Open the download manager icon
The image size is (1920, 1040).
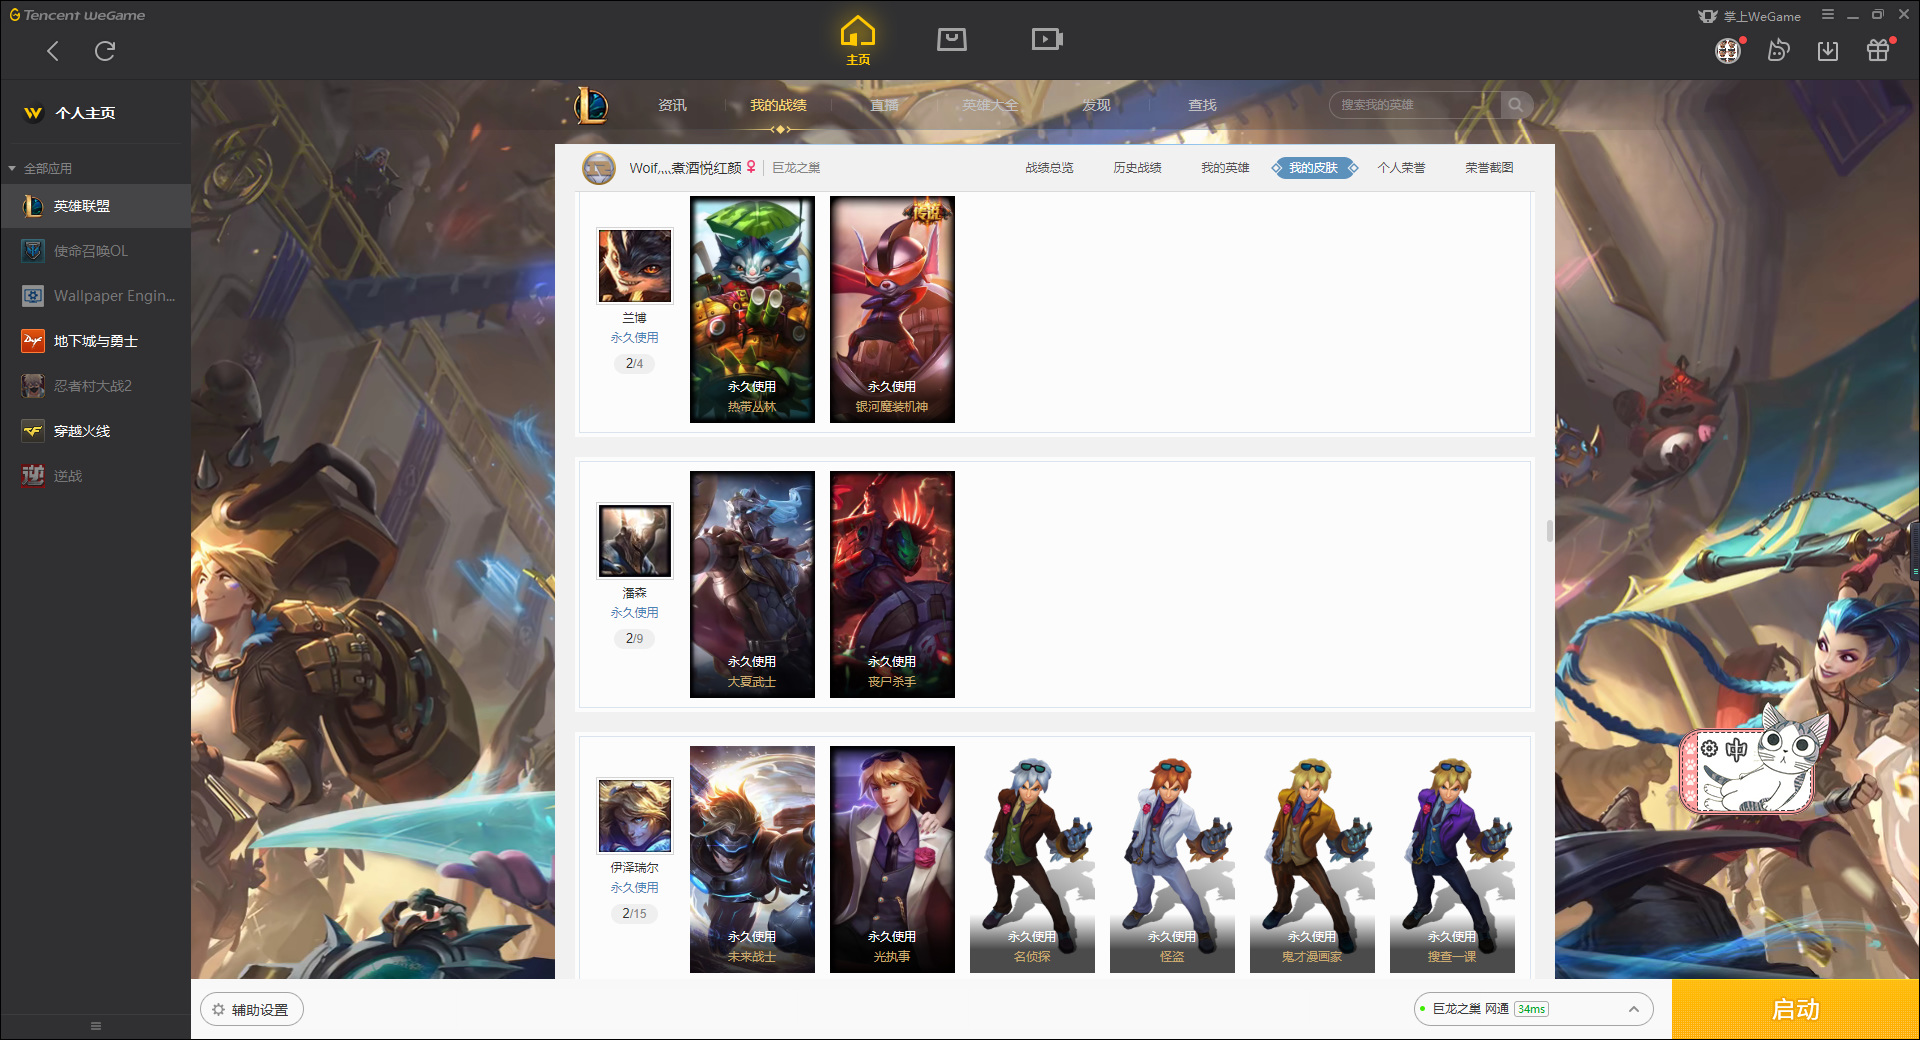1828,50
